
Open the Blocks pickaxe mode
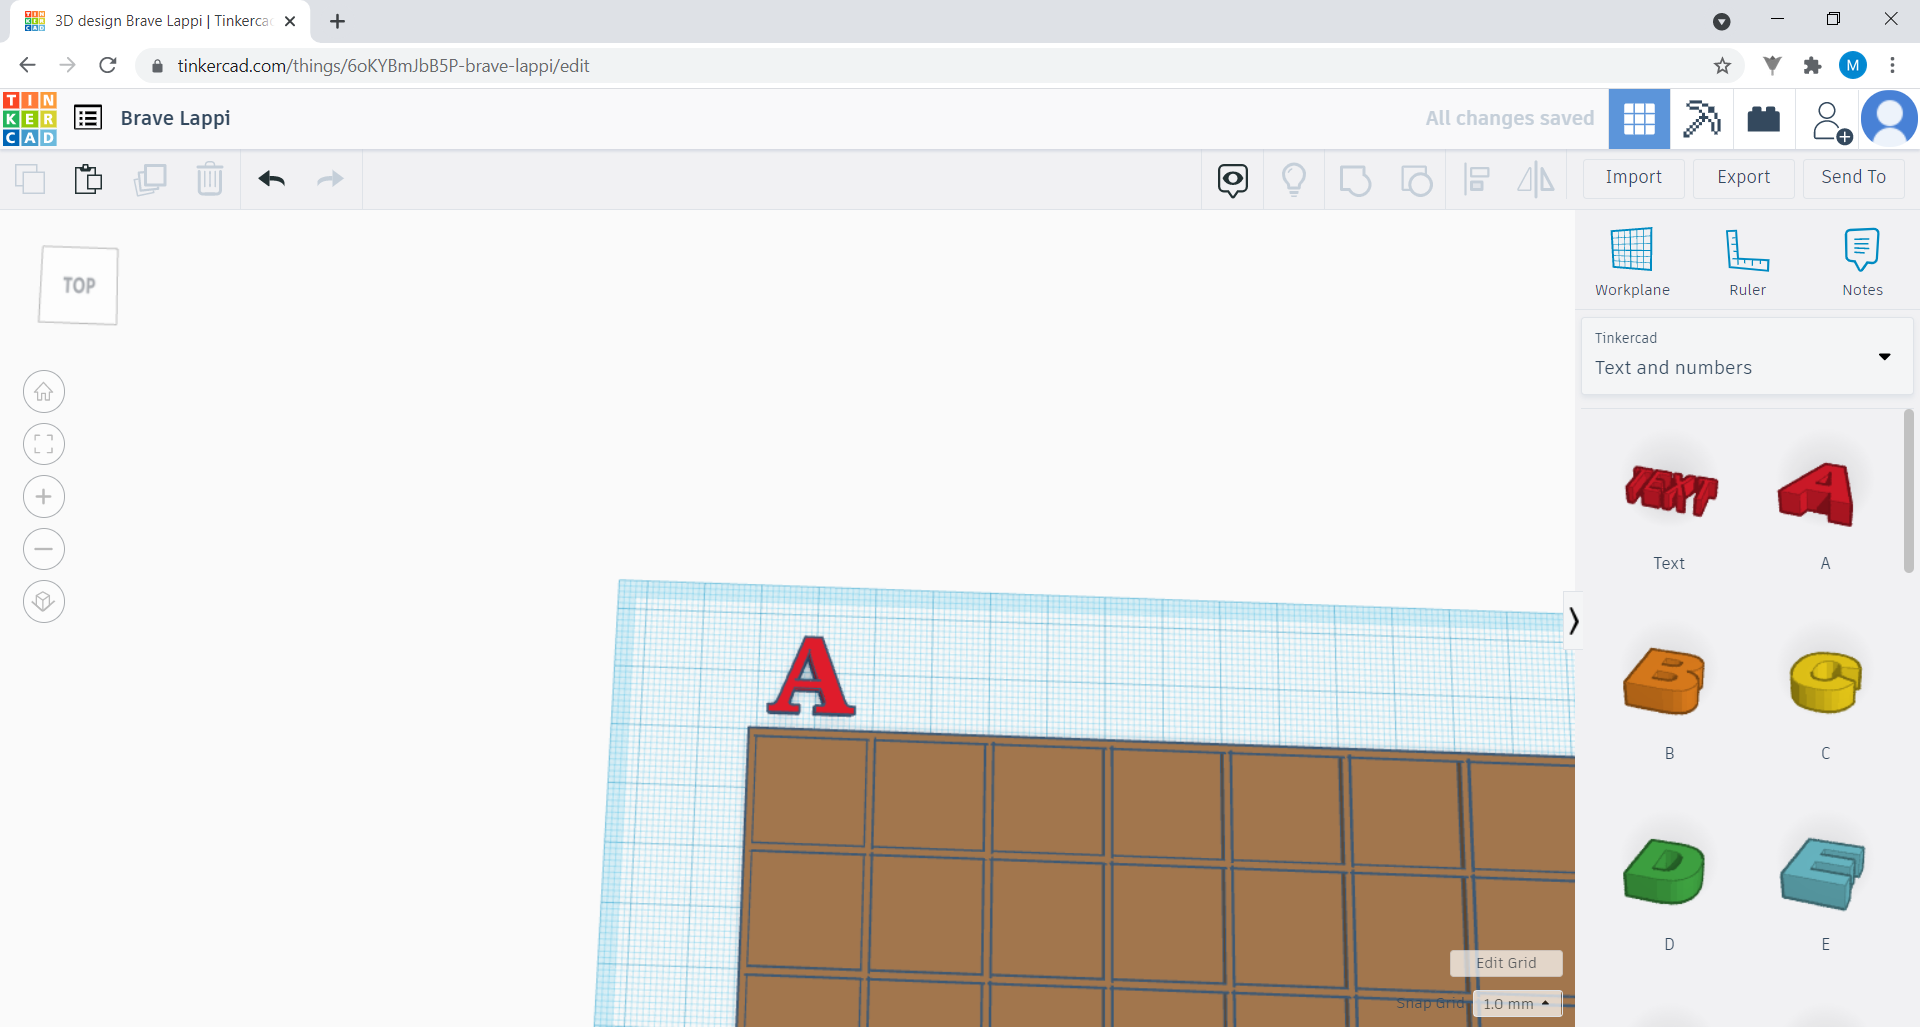click(x=1701, y=119)
